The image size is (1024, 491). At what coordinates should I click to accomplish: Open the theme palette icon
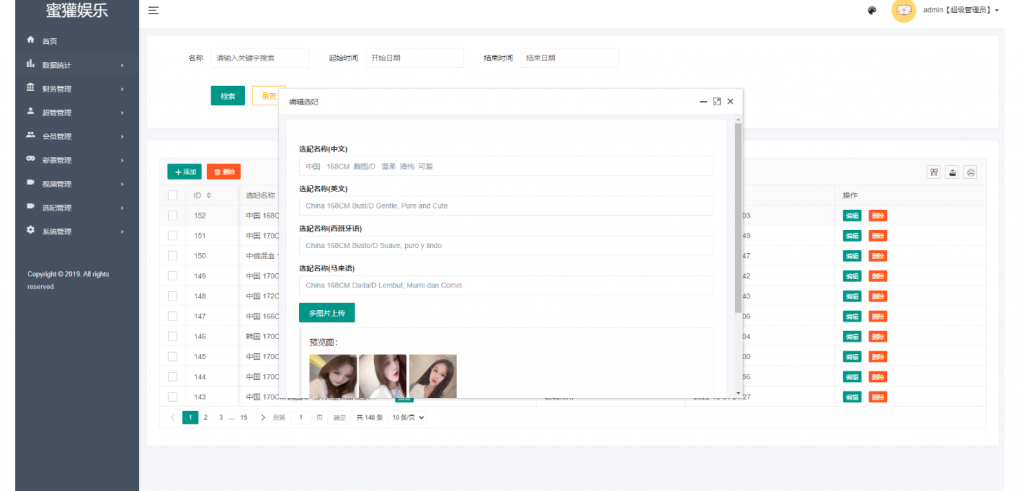point(872,11)
